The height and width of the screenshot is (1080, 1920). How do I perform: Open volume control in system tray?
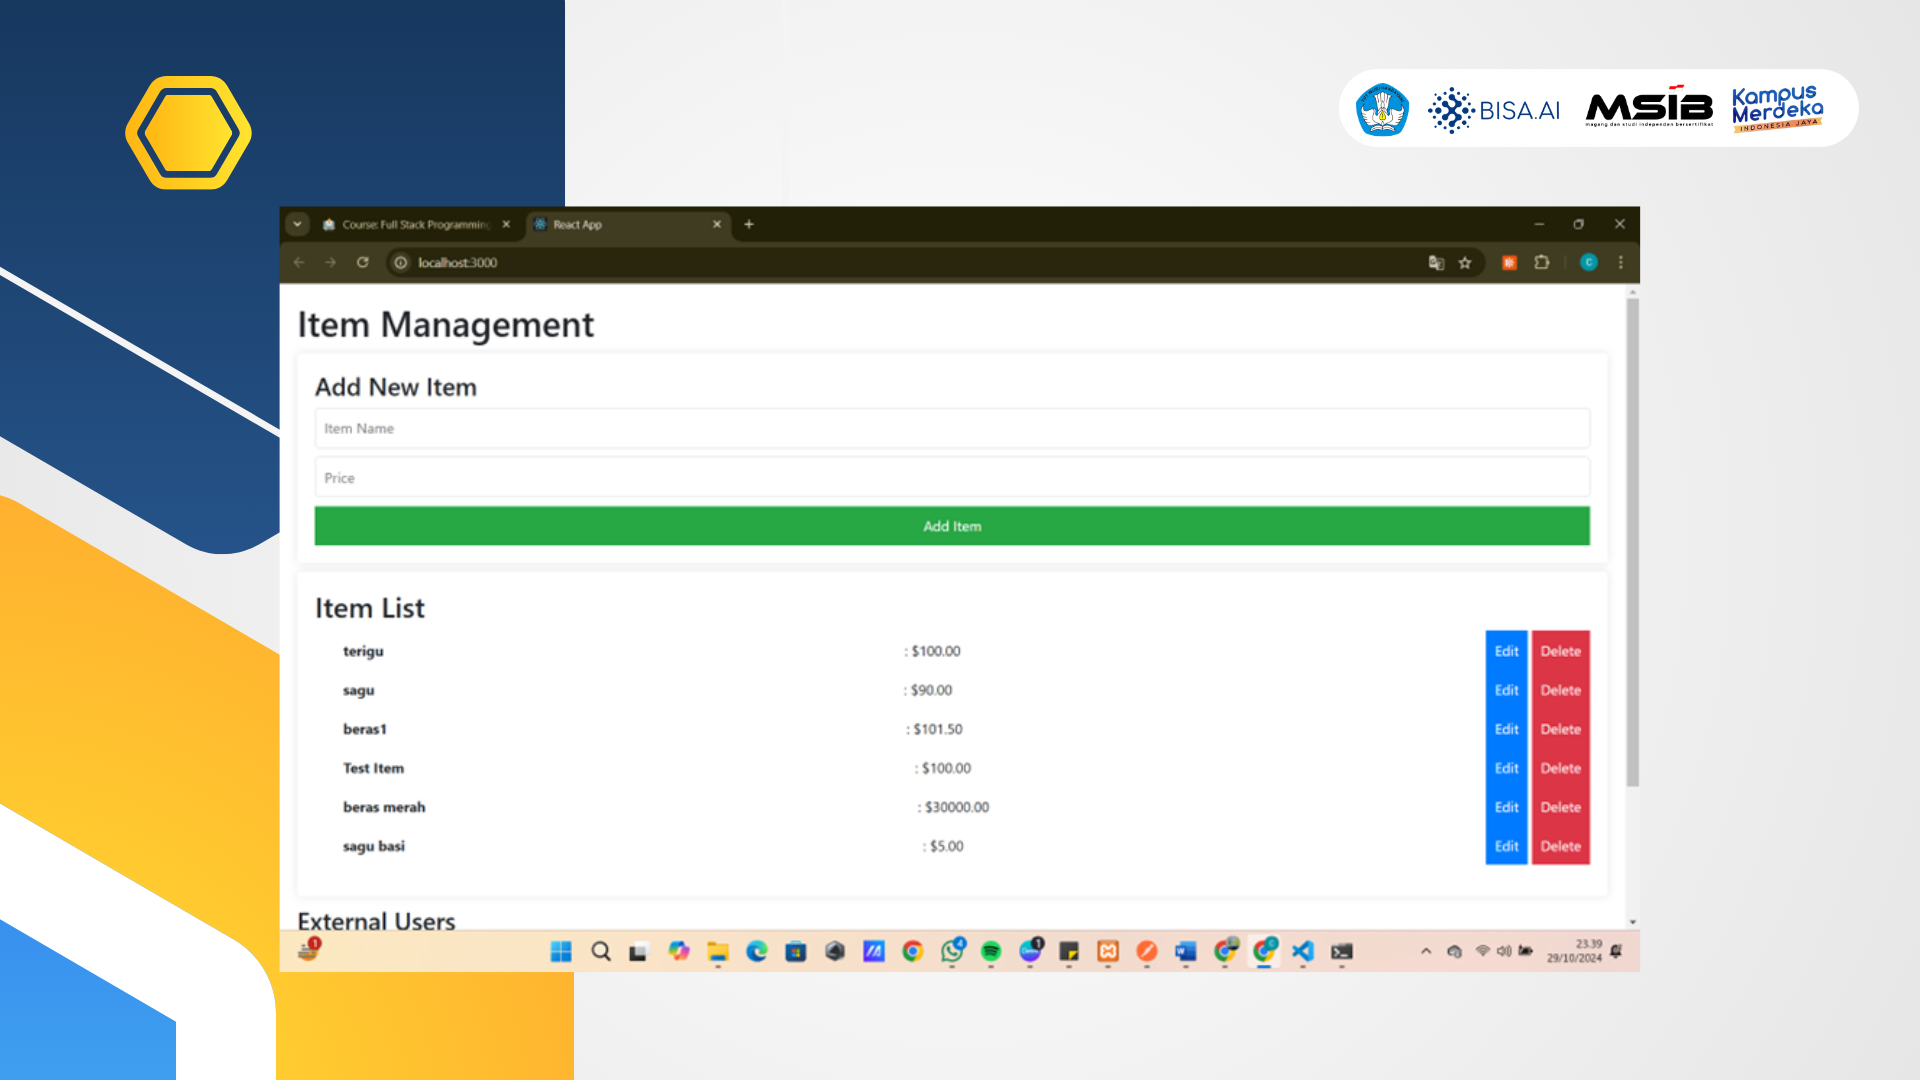point(1504,950)
